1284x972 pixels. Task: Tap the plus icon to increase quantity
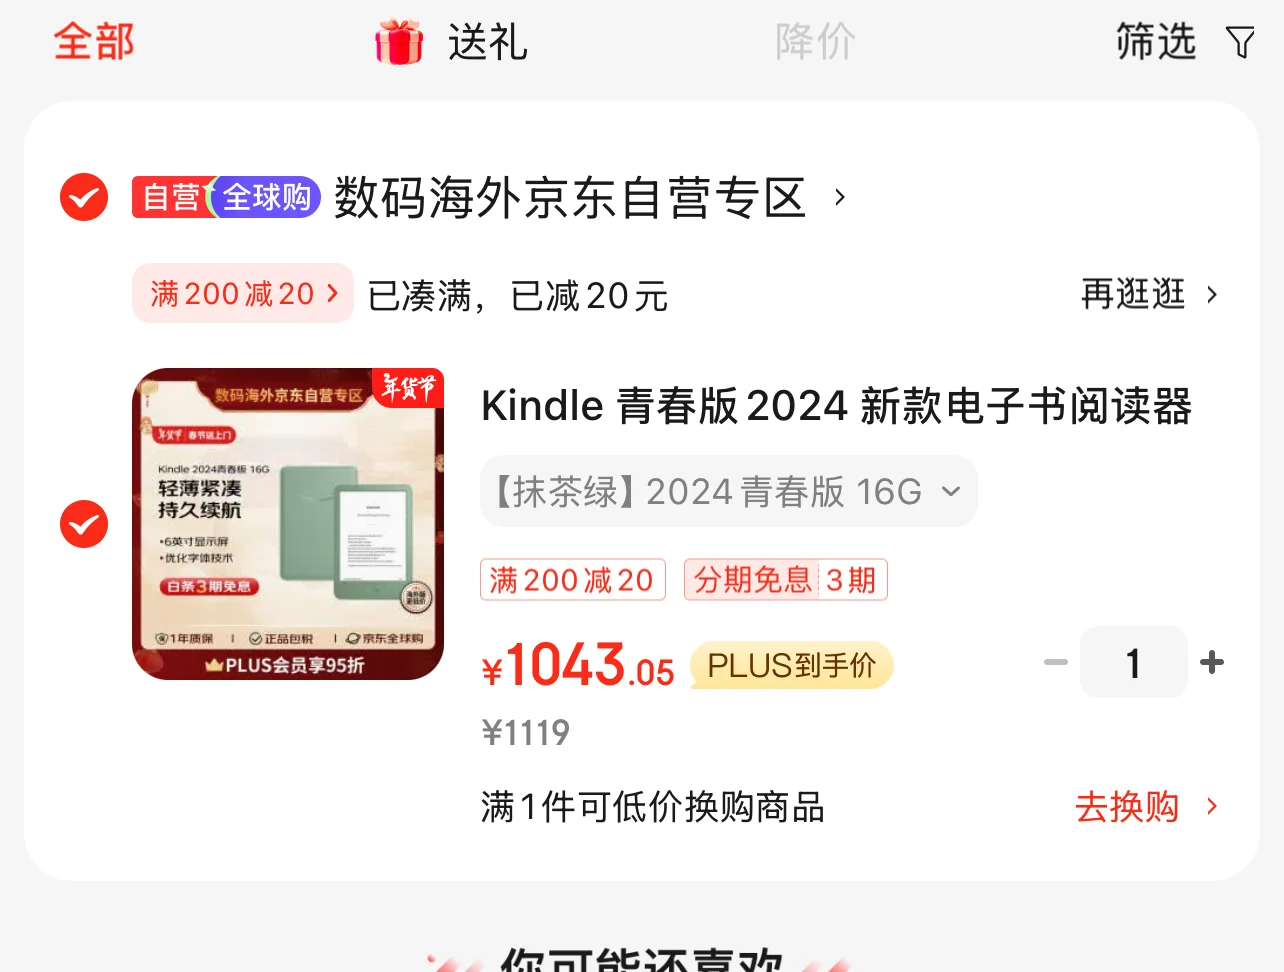pyautogui.click(x=1212, y=662)
